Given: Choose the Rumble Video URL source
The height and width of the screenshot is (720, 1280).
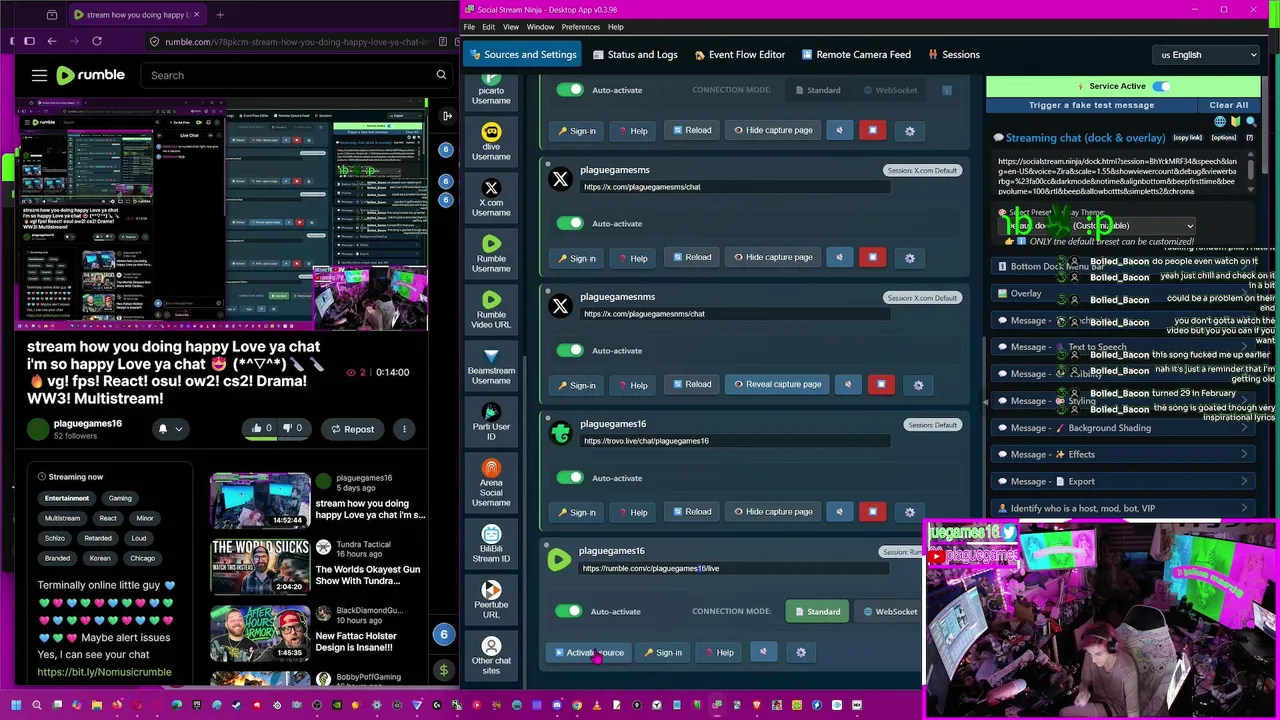Looking at the screenshot, I should (491, 310).
